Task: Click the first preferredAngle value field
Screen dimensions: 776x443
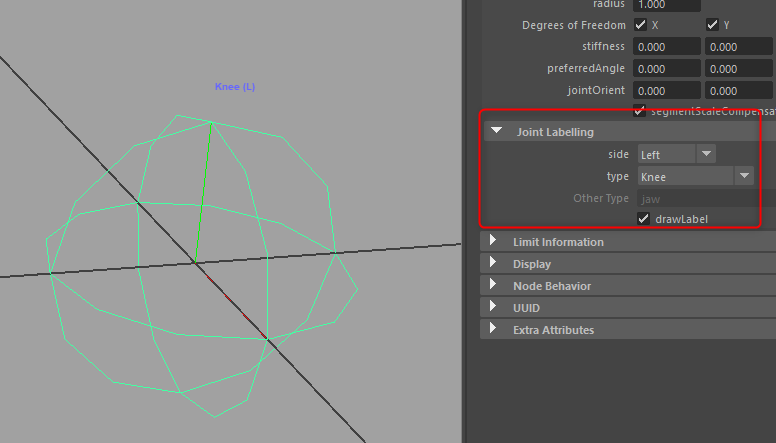Action: pos(666,69)
